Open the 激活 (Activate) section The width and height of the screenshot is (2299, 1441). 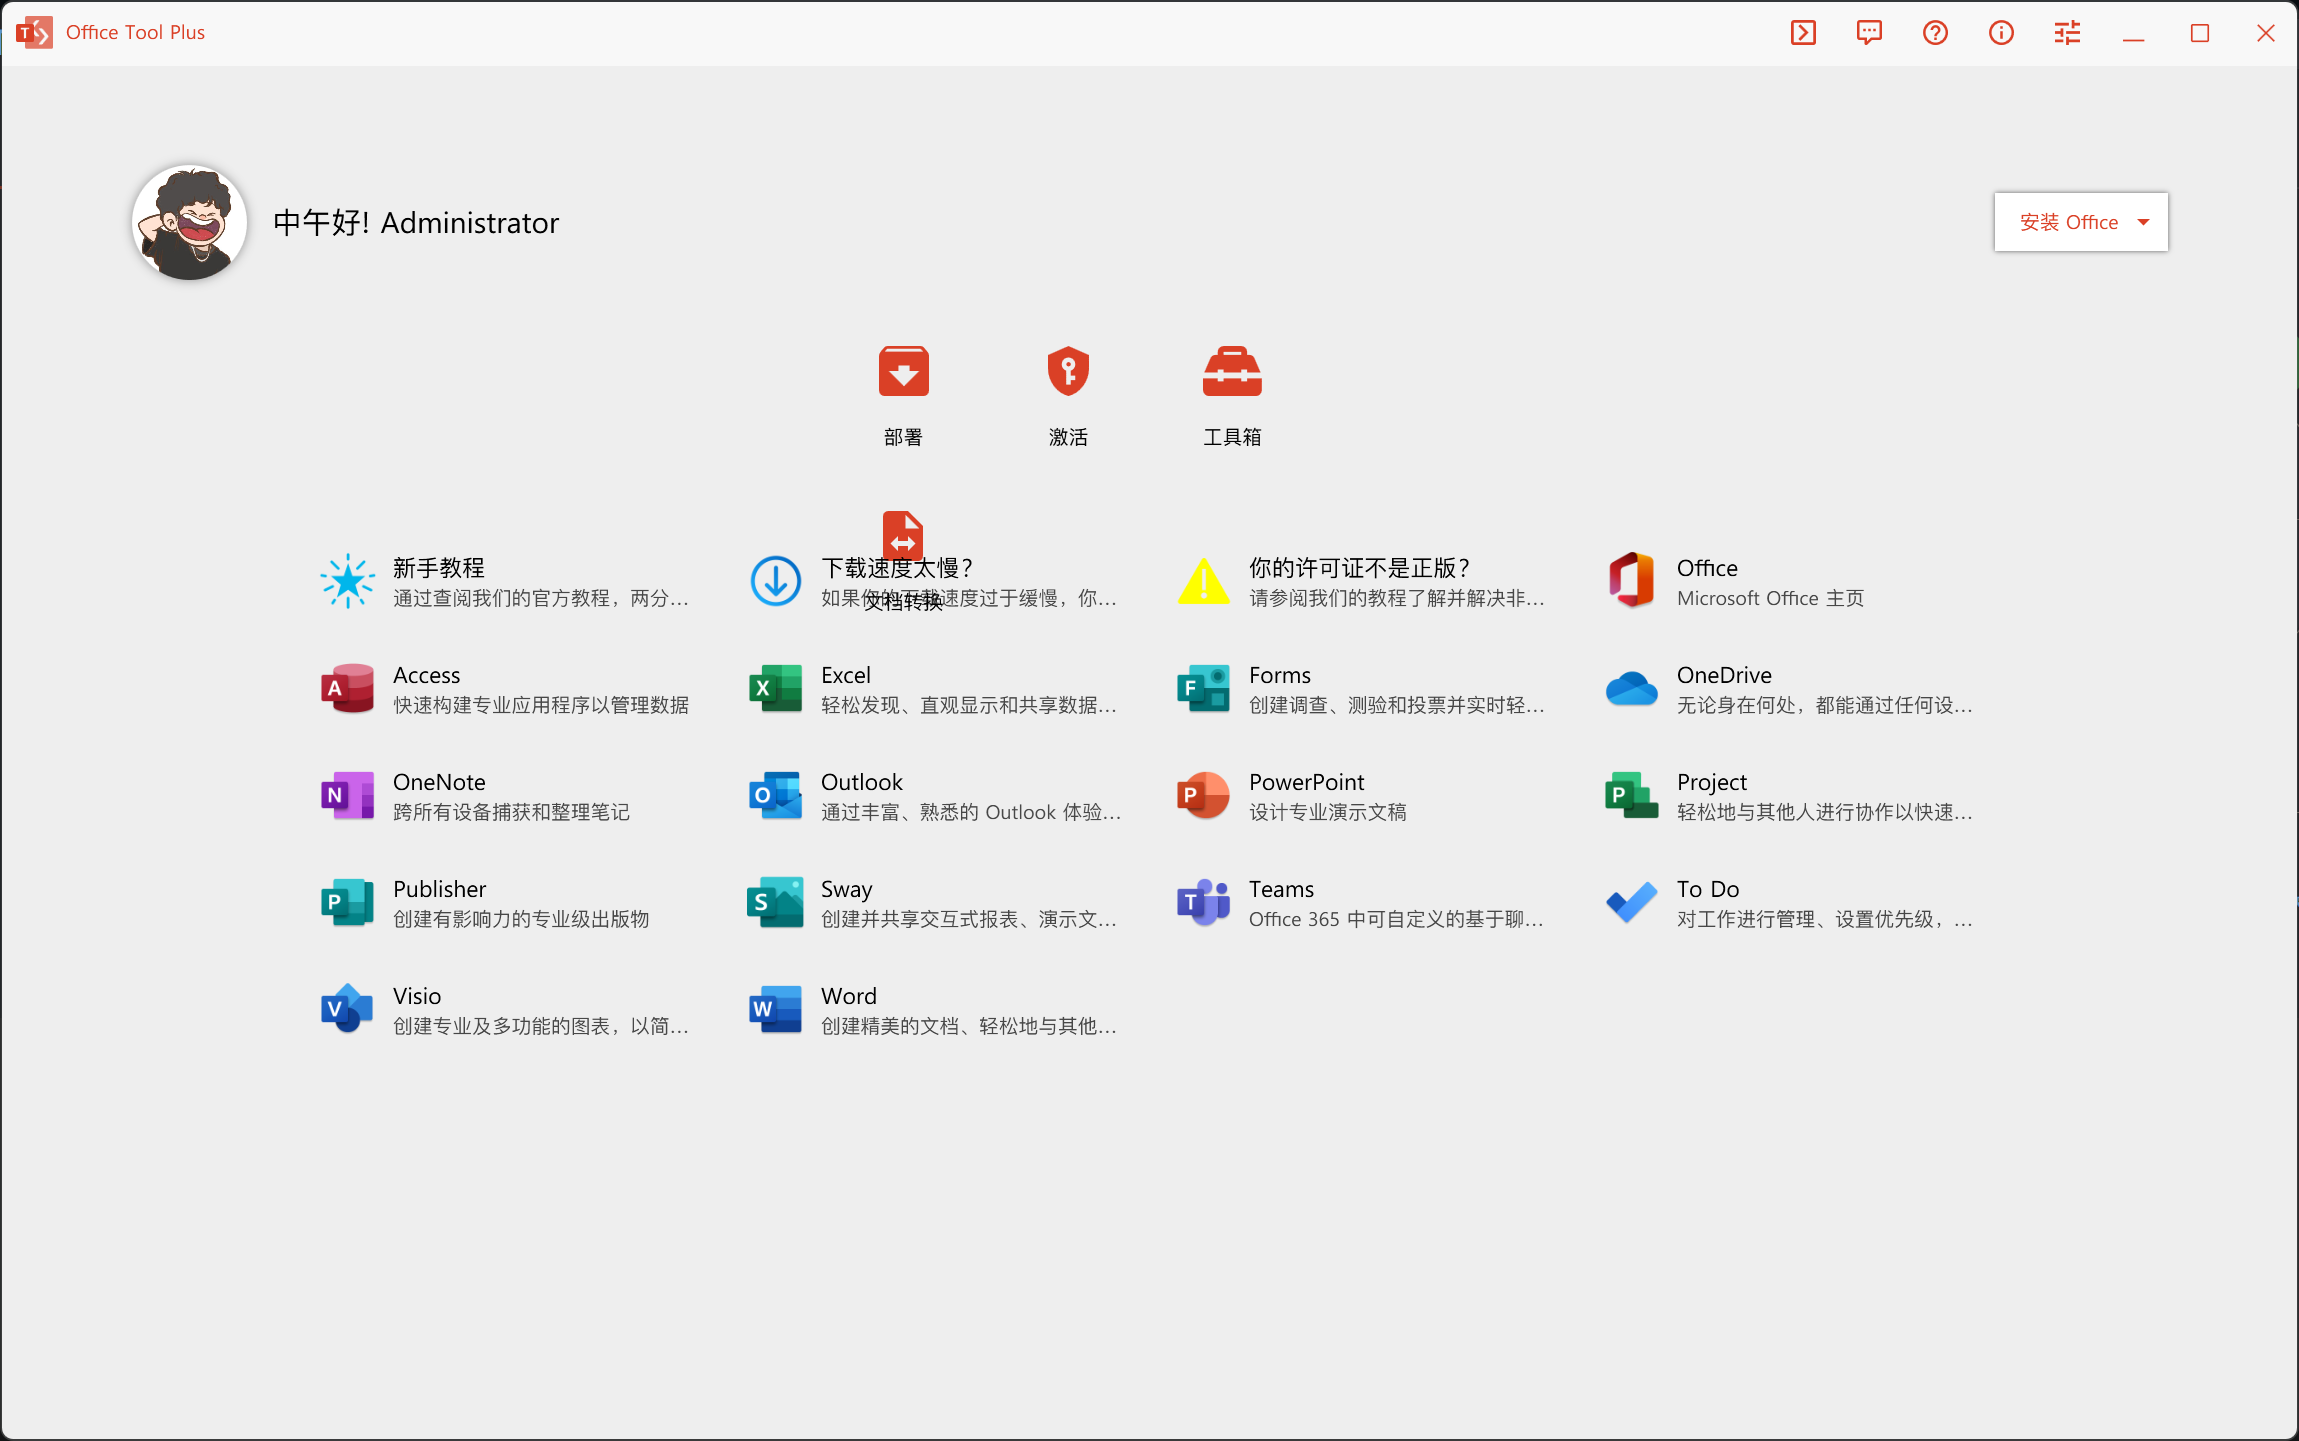click(1067, 394)
